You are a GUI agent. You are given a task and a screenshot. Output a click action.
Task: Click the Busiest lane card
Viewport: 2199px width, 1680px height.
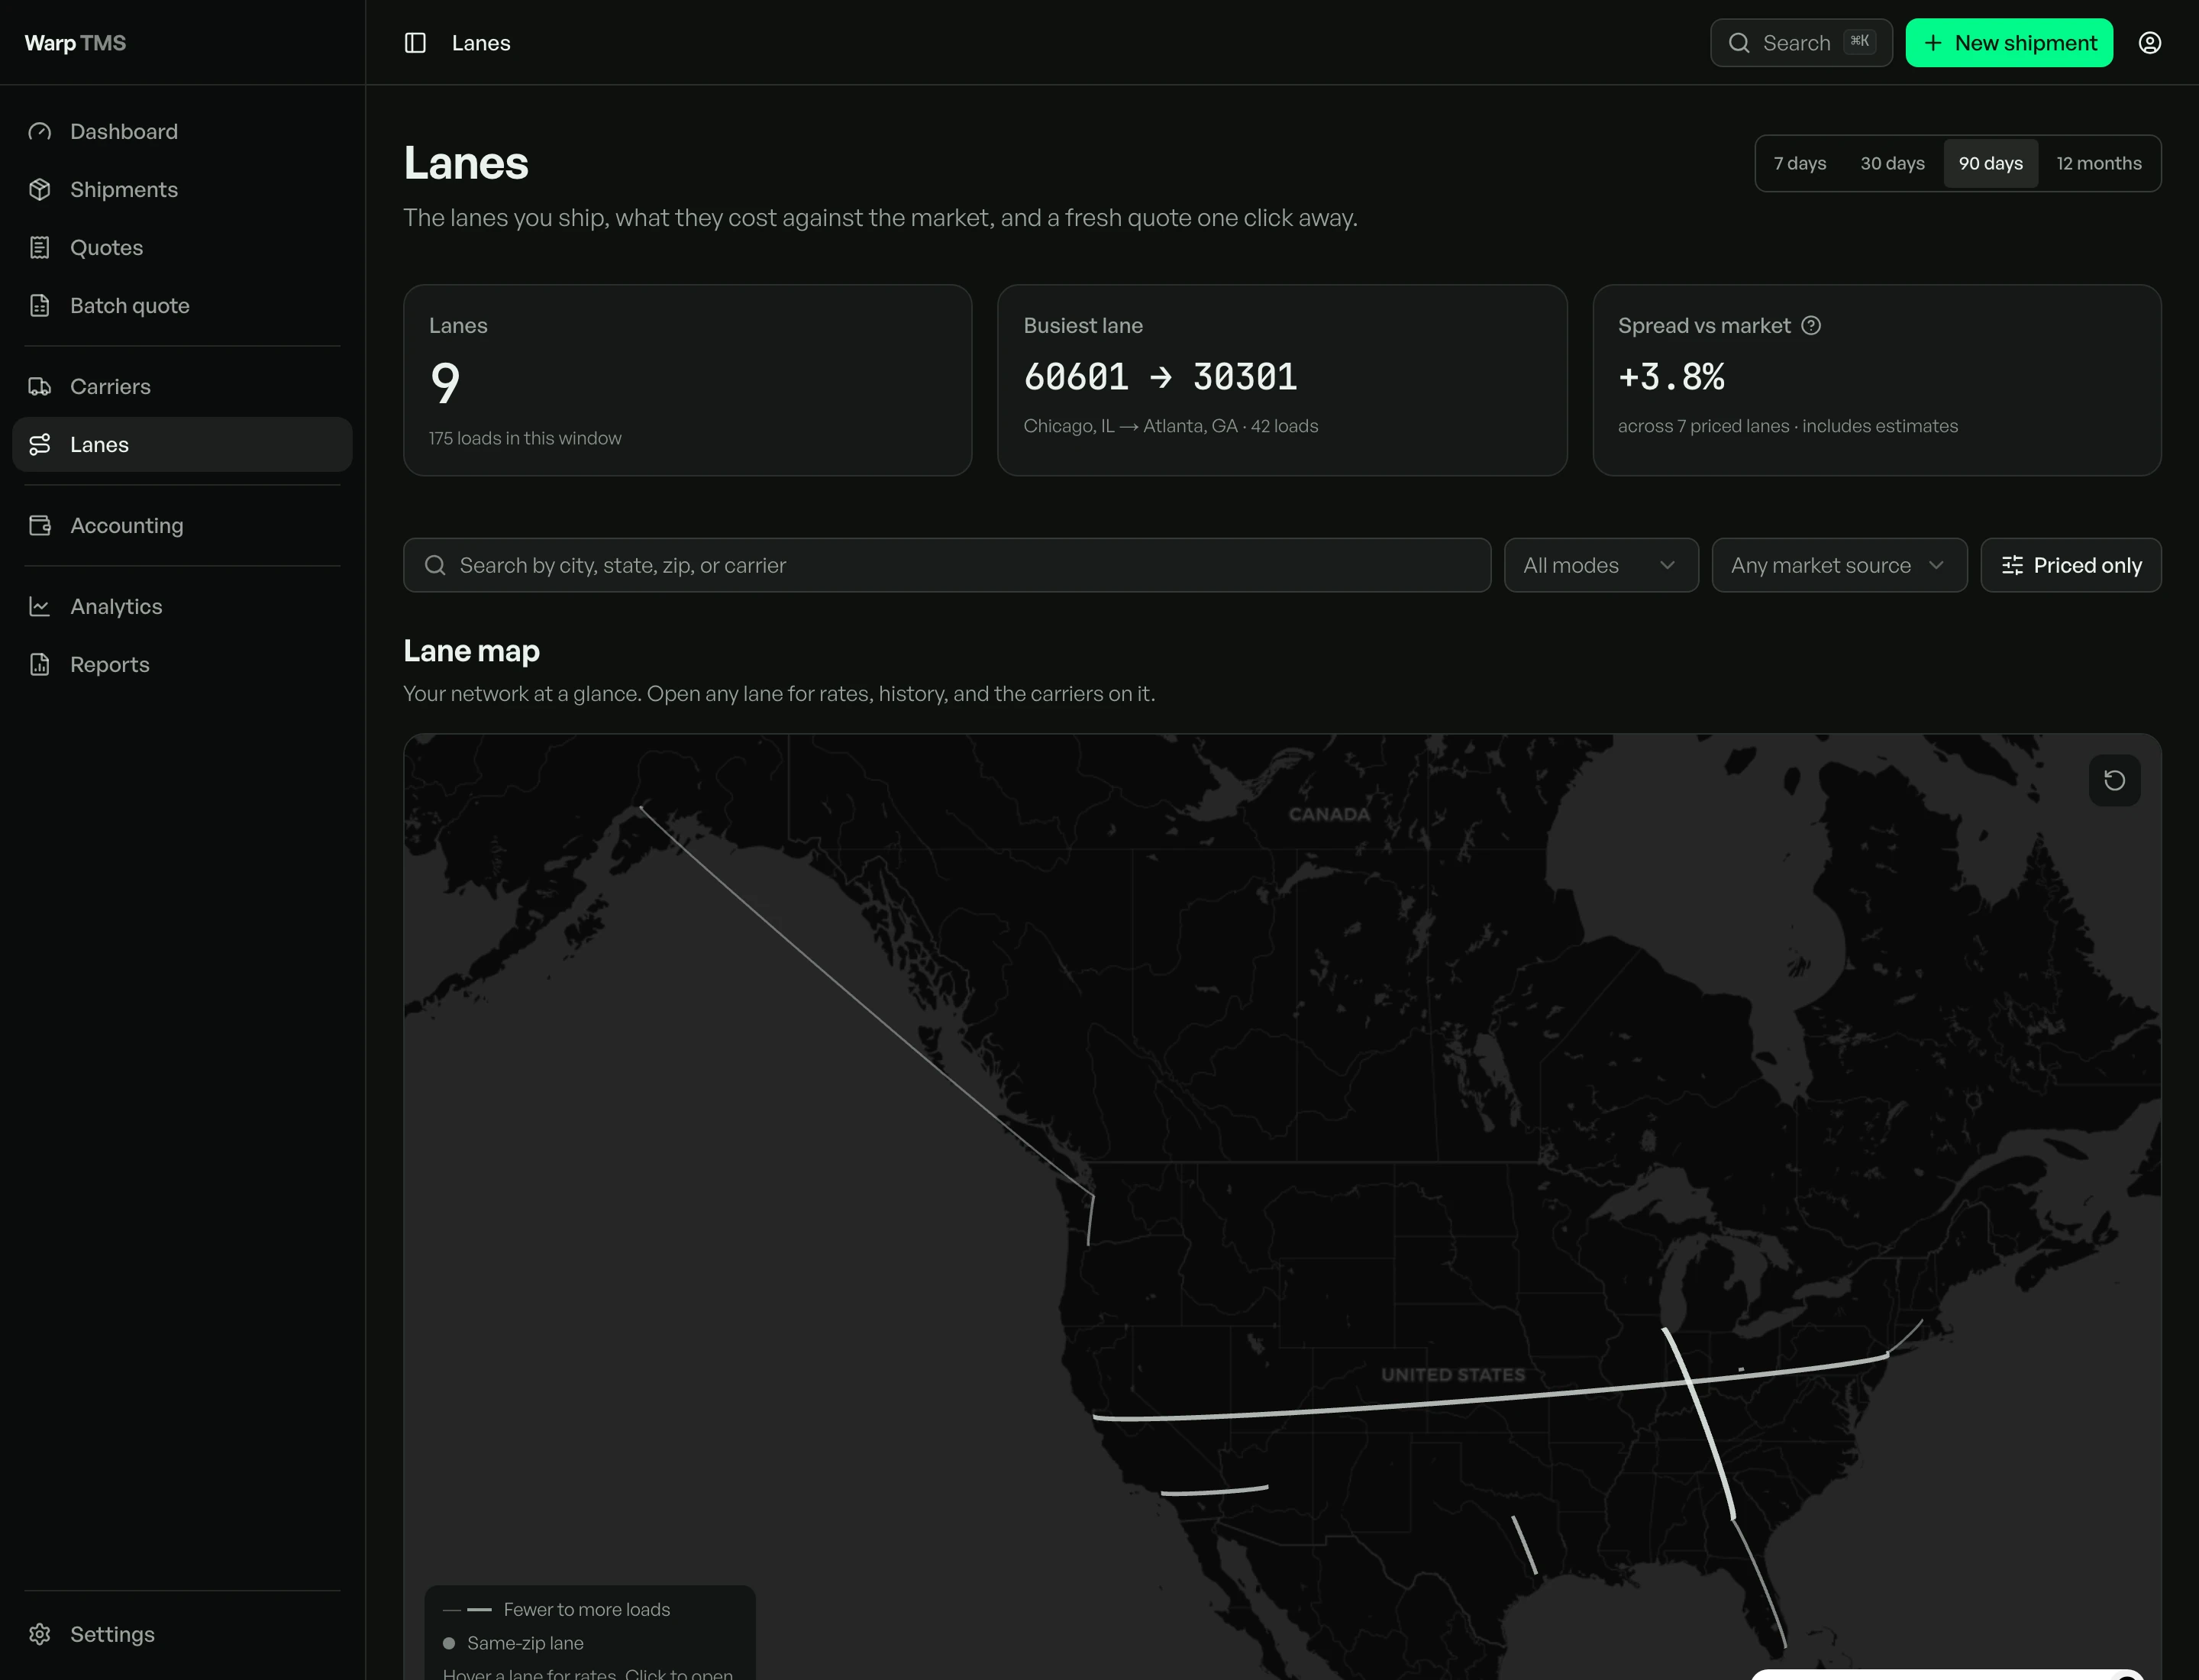coord(1282,380)
